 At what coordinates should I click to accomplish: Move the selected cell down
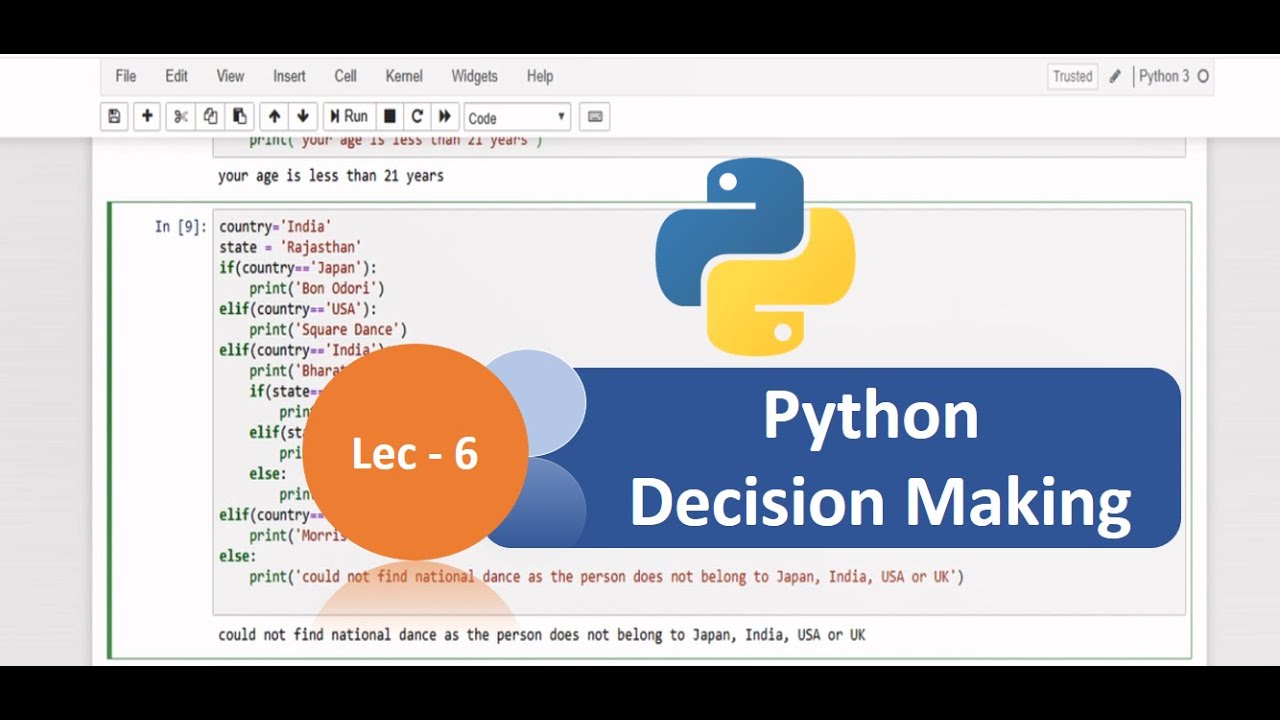304,117
